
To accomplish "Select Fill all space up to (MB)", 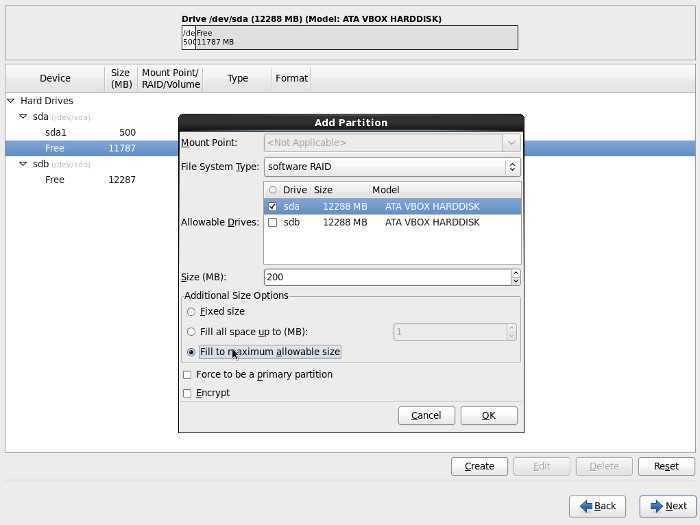I will (x=191, y=332).
